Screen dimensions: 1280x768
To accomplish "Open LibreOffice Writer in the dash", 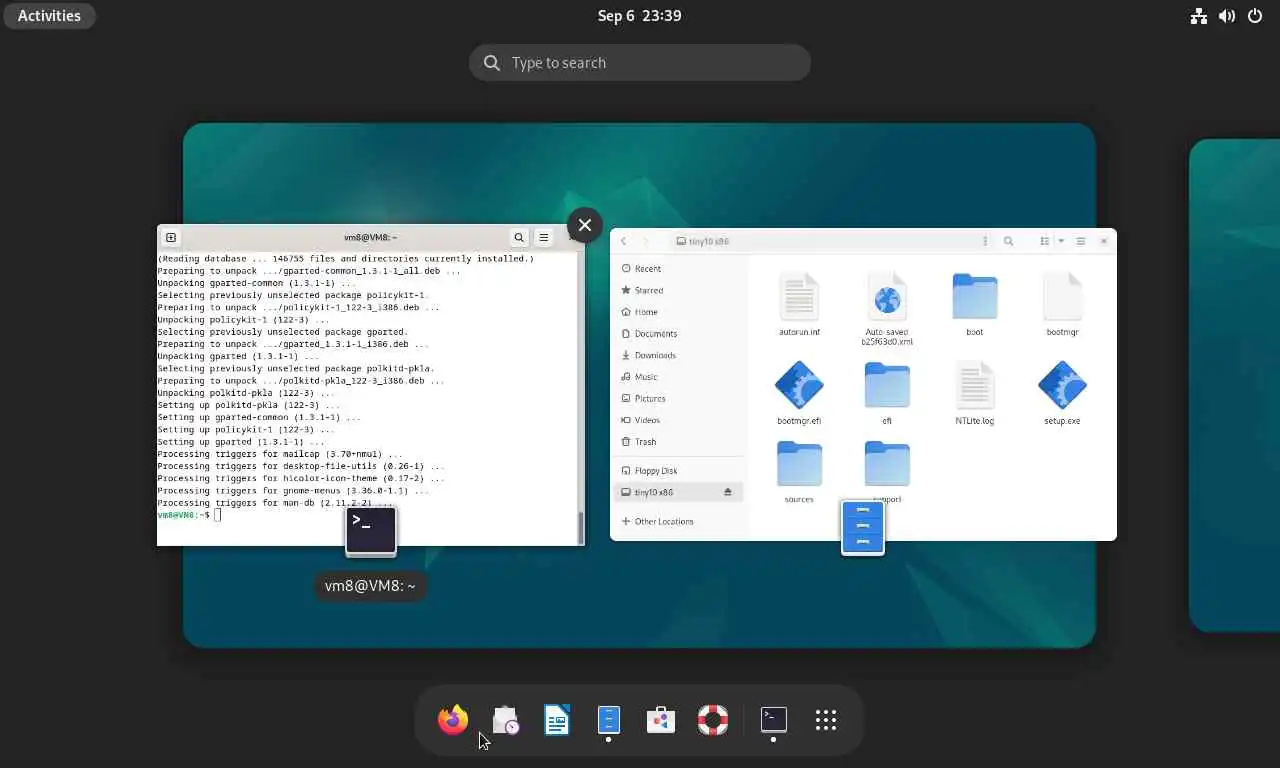I will point(557,720).
